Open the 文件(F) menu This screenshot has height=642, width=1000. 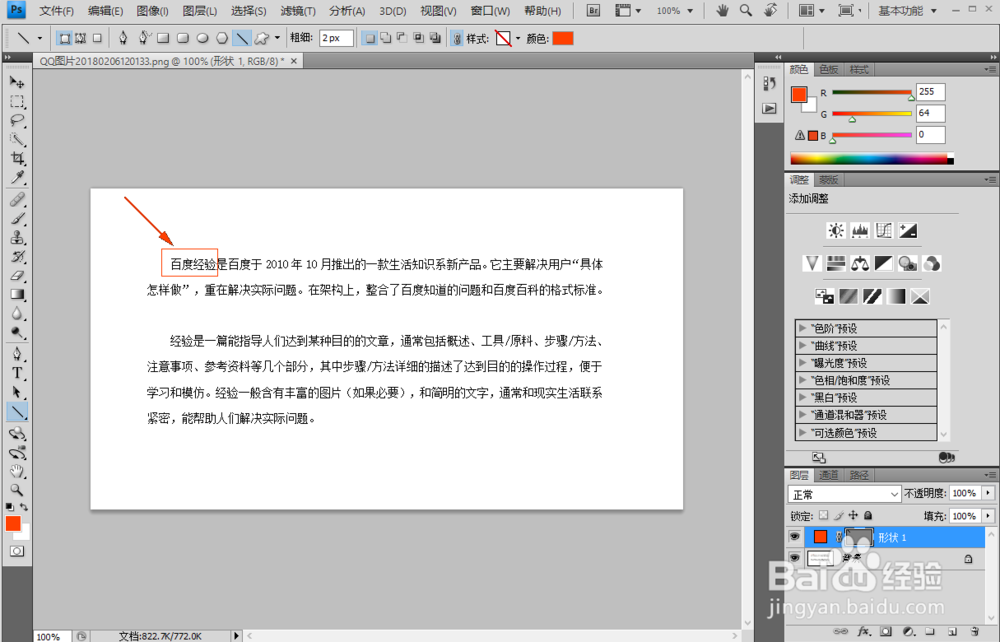[x=56, y=11]
